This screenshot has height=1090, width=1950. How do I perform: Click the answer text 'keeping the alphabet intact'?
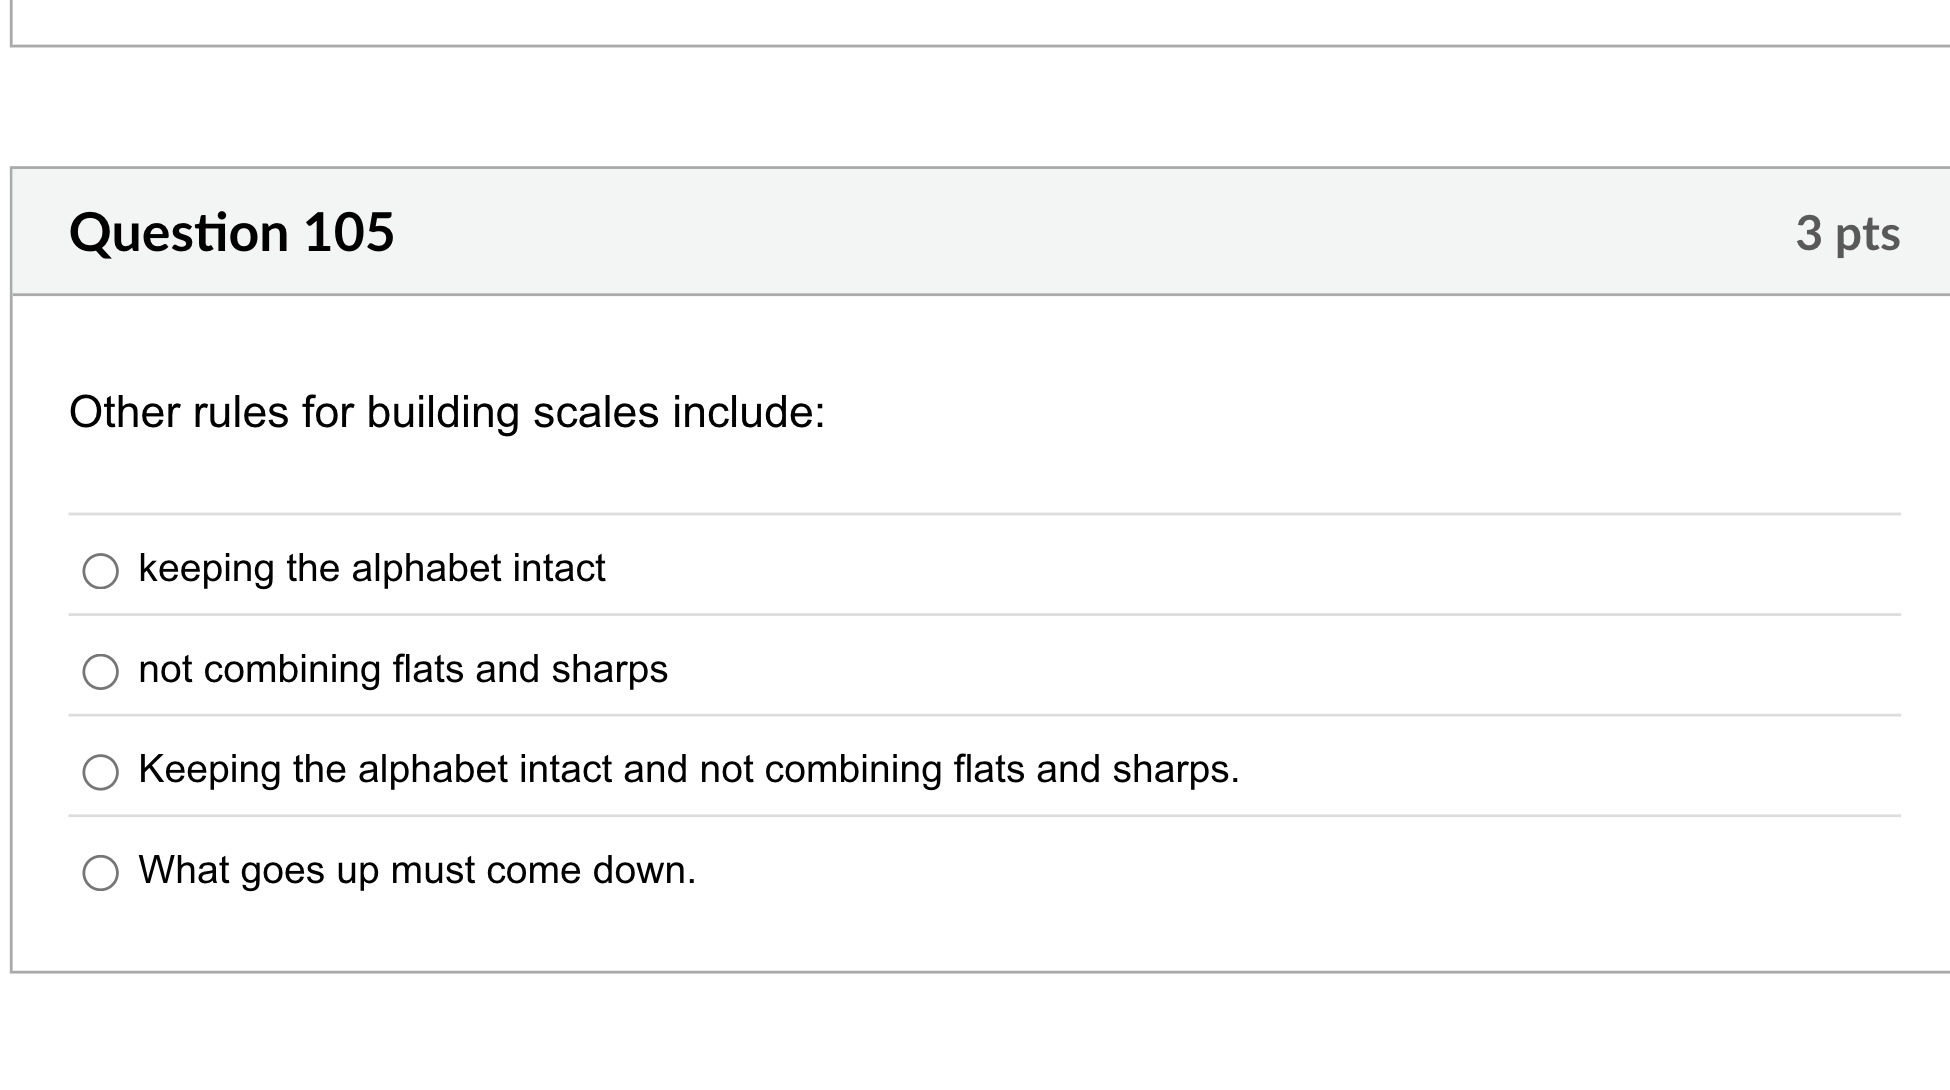point(371,568)
